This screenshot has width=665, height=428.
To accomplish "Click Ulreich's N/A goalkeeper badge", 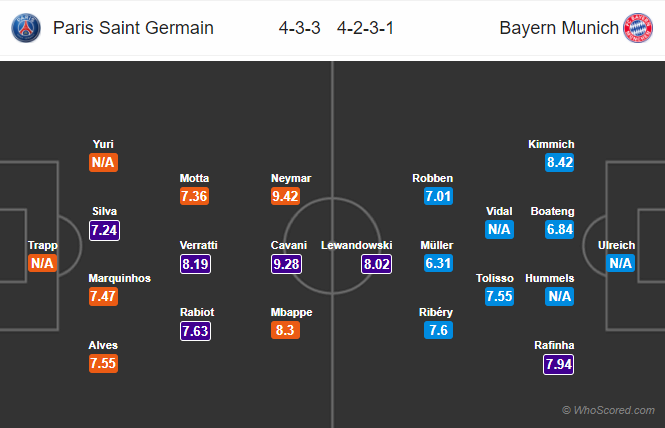I will 620,263.
